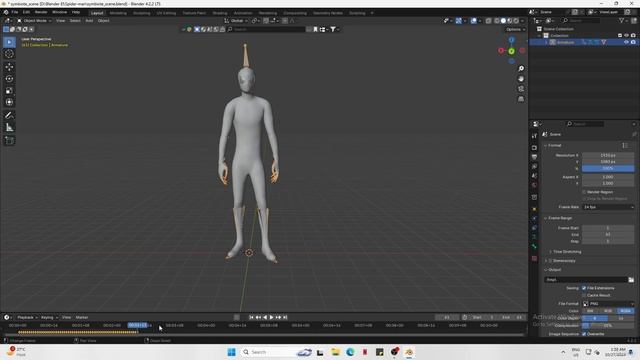This screenshot has height=360, width=640.
Task: Open the File menu
Action: click(15, 12)
